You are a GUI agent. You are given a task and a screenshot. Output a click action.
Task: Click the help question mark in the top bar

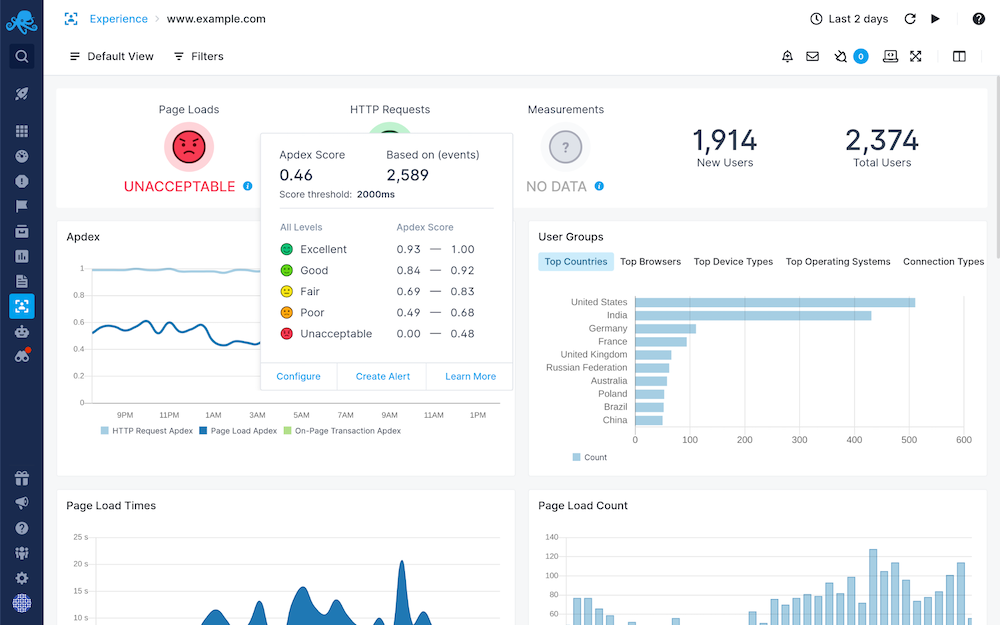coord(978,19)
